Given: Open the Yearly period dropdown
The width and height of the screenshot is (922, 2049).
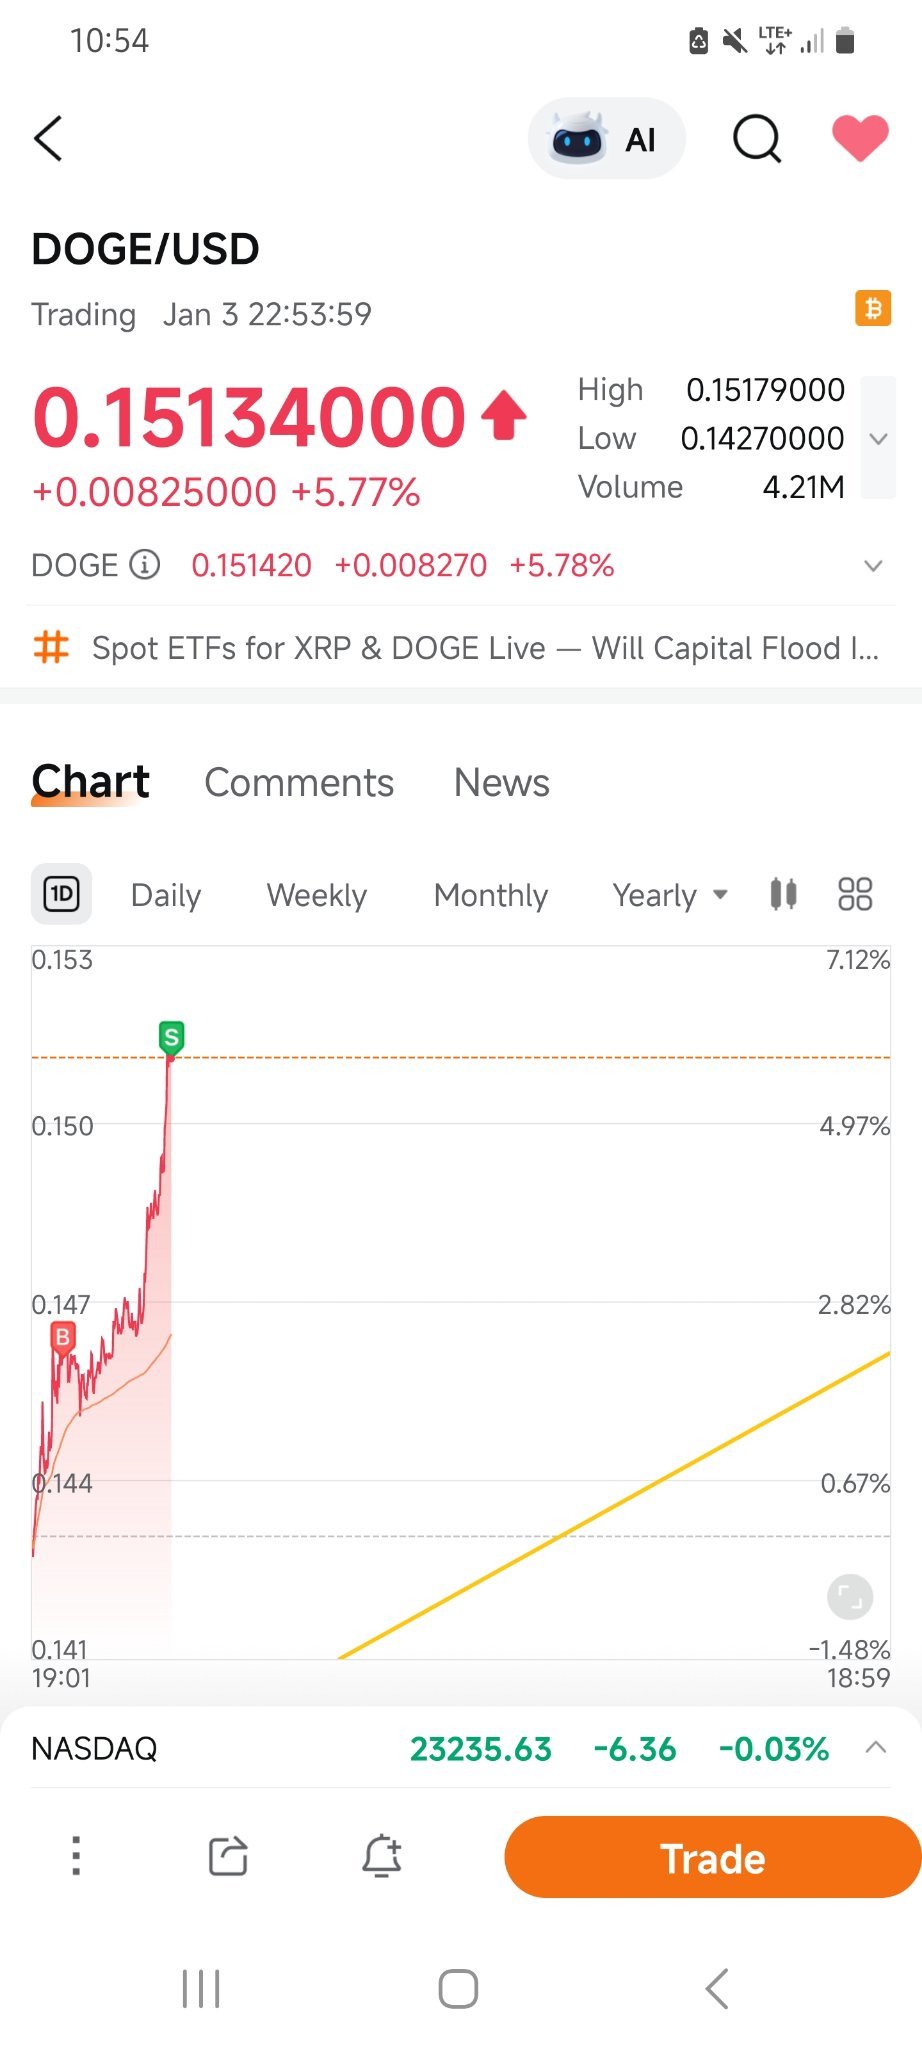Looking at the screenshot, I should (670, 895).
